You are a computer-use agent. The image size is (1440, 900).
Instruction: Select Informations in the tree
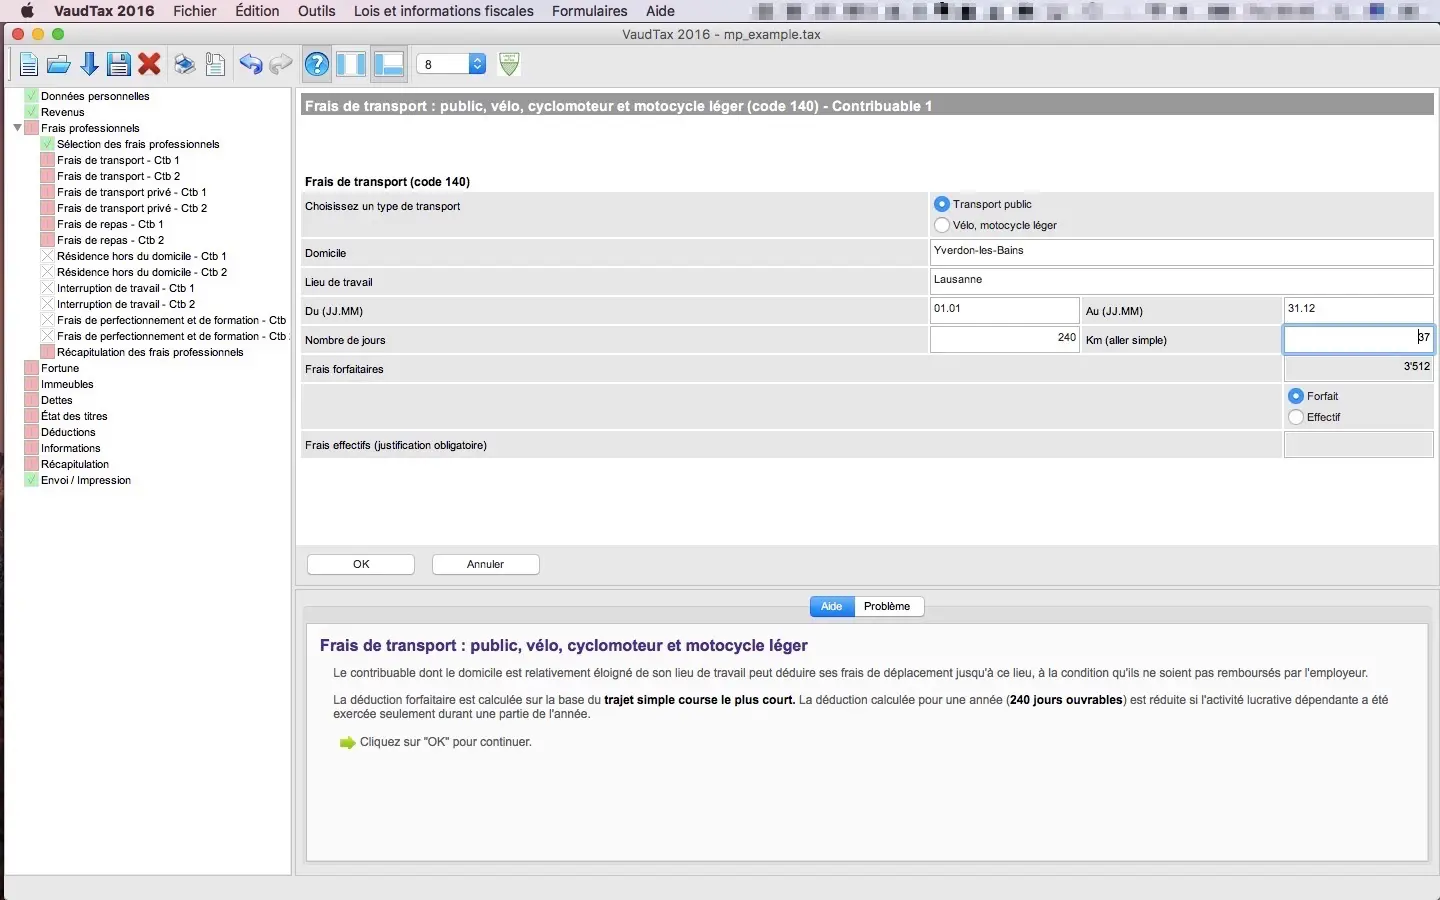[x=70, y=448]
